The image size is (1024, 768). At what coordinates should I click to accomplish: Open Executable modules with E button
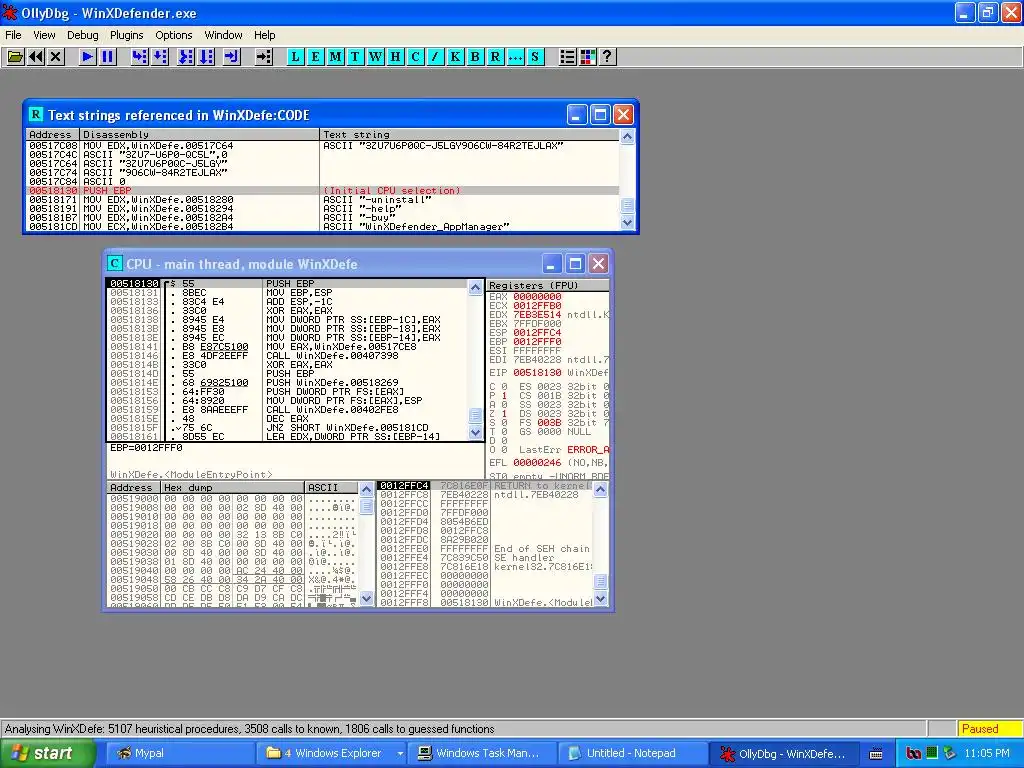[315, 57]
